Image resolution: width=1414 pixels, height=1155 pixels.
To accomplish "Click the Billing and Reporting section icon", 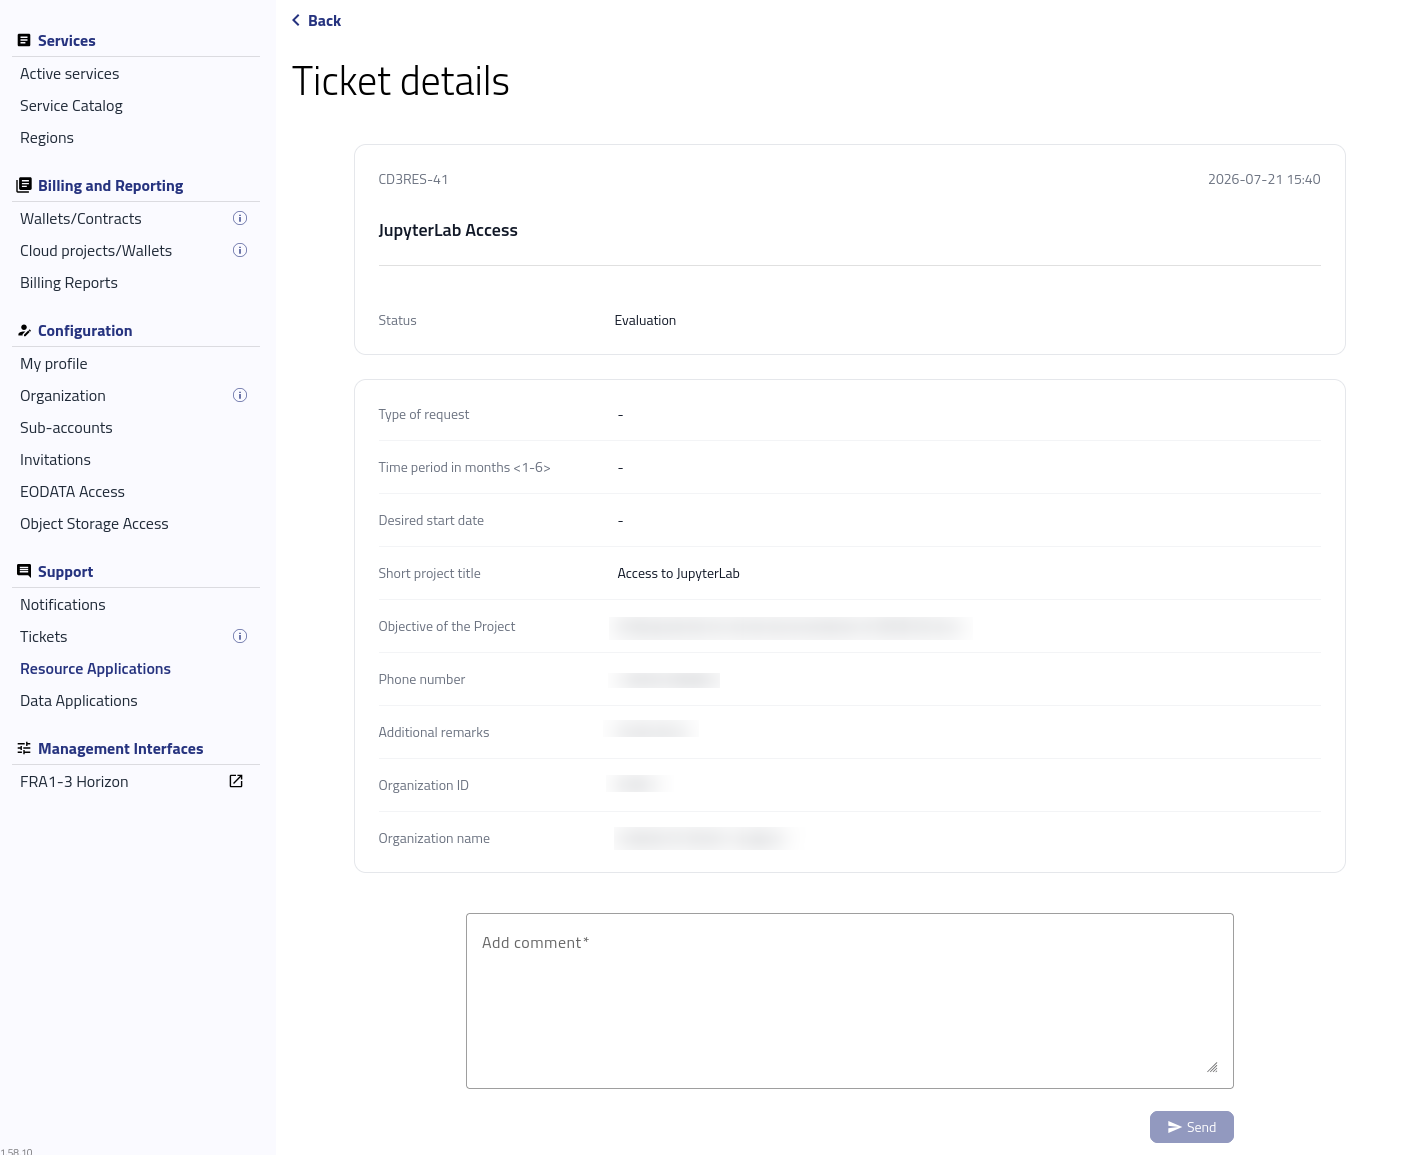I will pos(24,186).
